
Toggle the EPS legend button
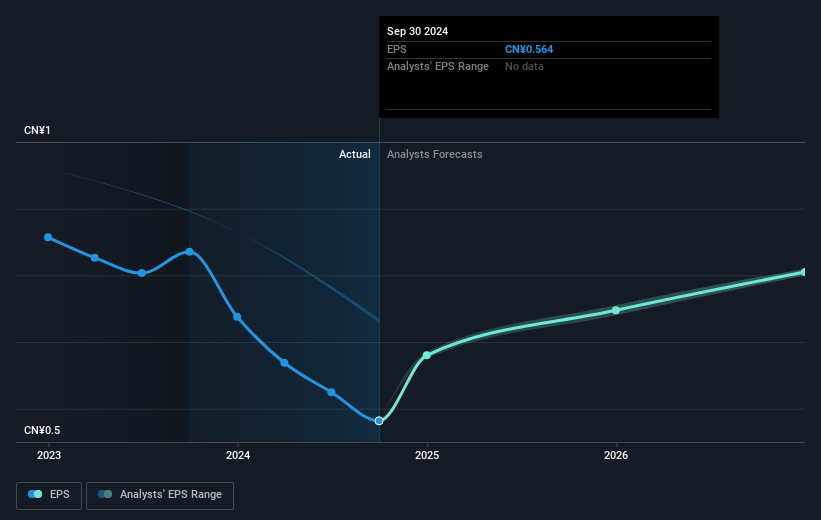49,495
